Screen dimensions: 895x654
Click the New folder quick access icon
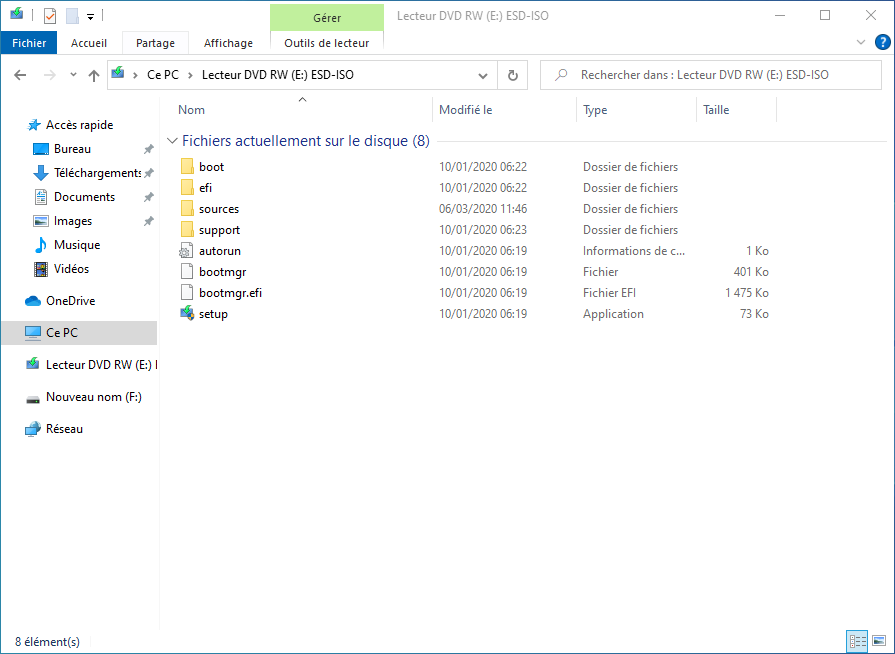72,16
